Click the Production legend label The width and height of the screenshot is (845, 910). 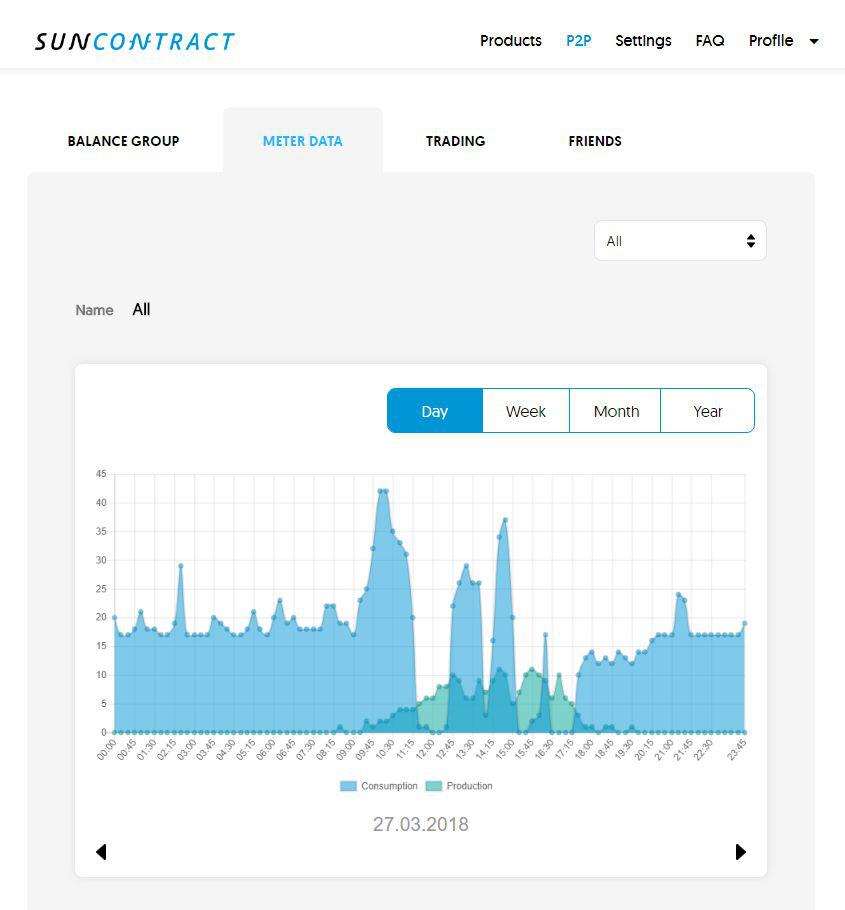[x=469, y=786]
